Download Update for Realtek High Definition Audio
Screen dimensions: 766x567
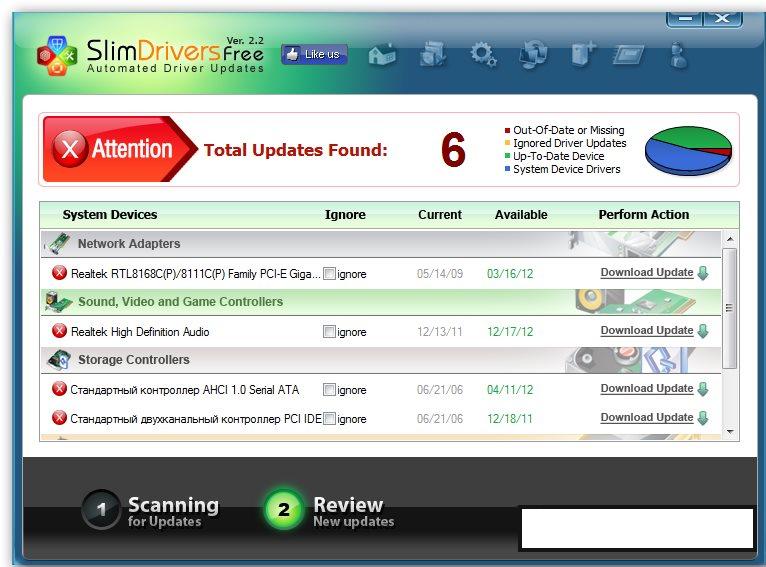(x=647, y=331)
